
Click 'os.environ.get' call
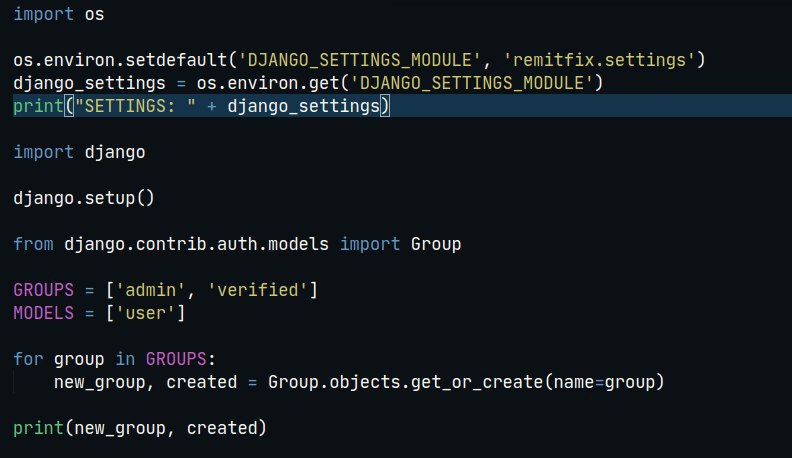[x=268, y=83]
